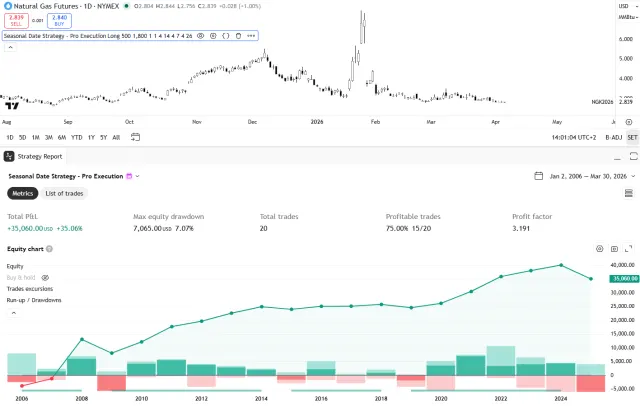The image size is (640, 406).
Task: Remove the strategy with the trash icon
Action: [238, 36]
